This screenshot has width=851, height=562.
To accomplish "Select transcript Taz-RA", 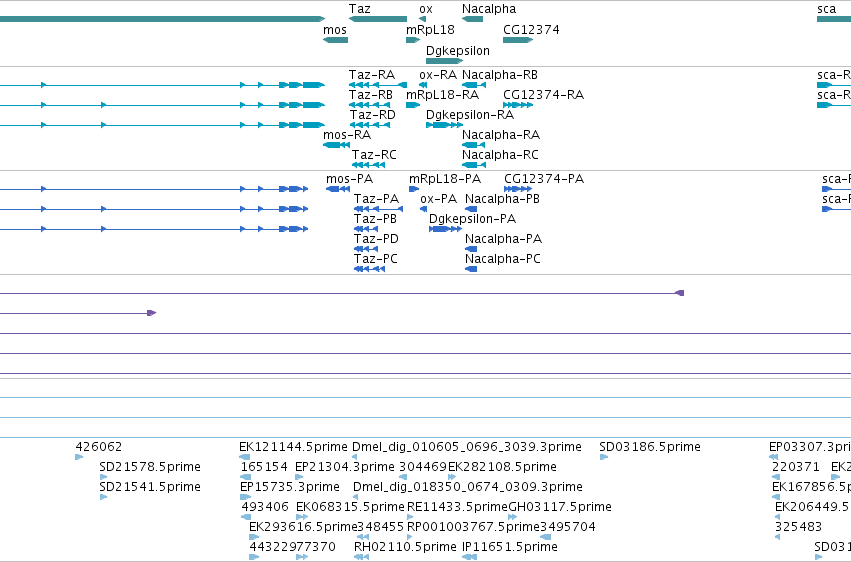I will pyautogui.click(x=372, y=75).
